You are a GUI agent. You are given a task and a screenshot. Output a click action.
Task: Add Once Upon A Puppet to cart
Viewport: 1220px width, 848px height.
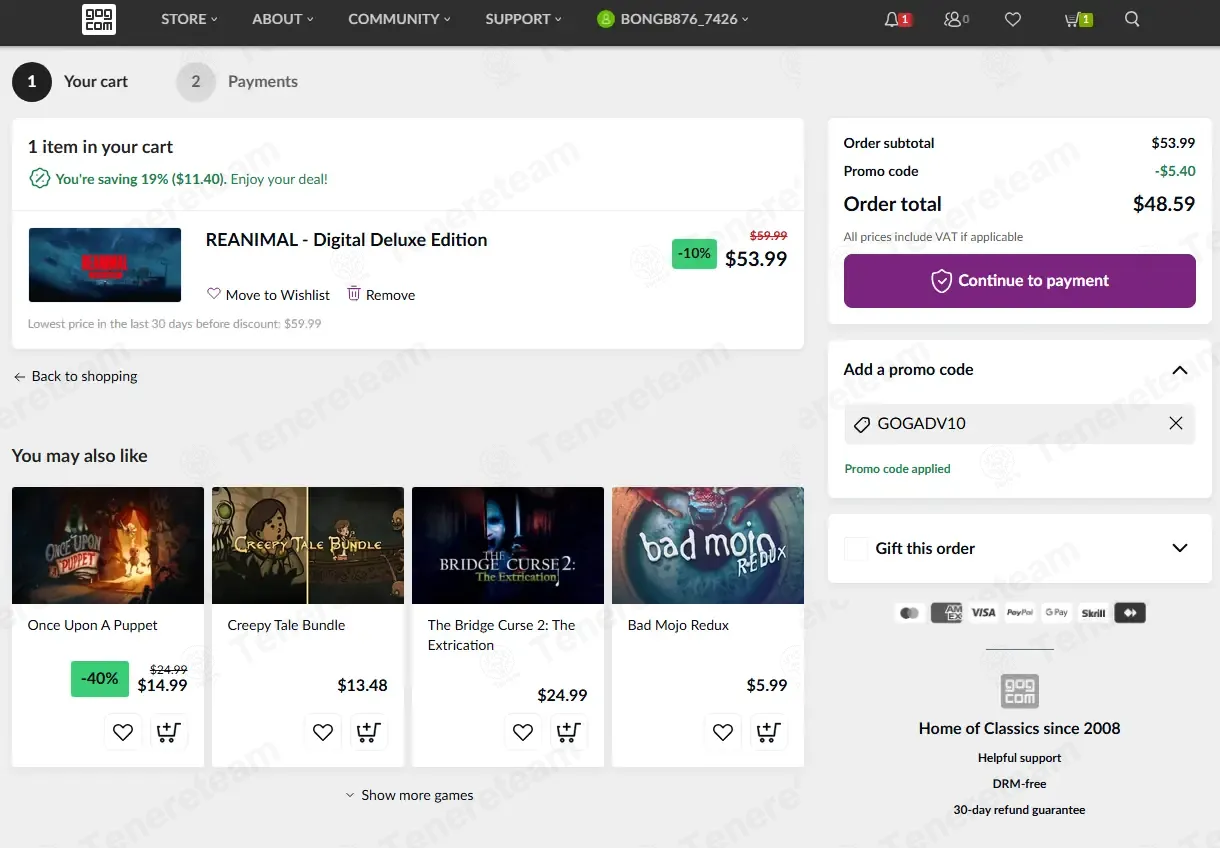(x=168, y=732)
